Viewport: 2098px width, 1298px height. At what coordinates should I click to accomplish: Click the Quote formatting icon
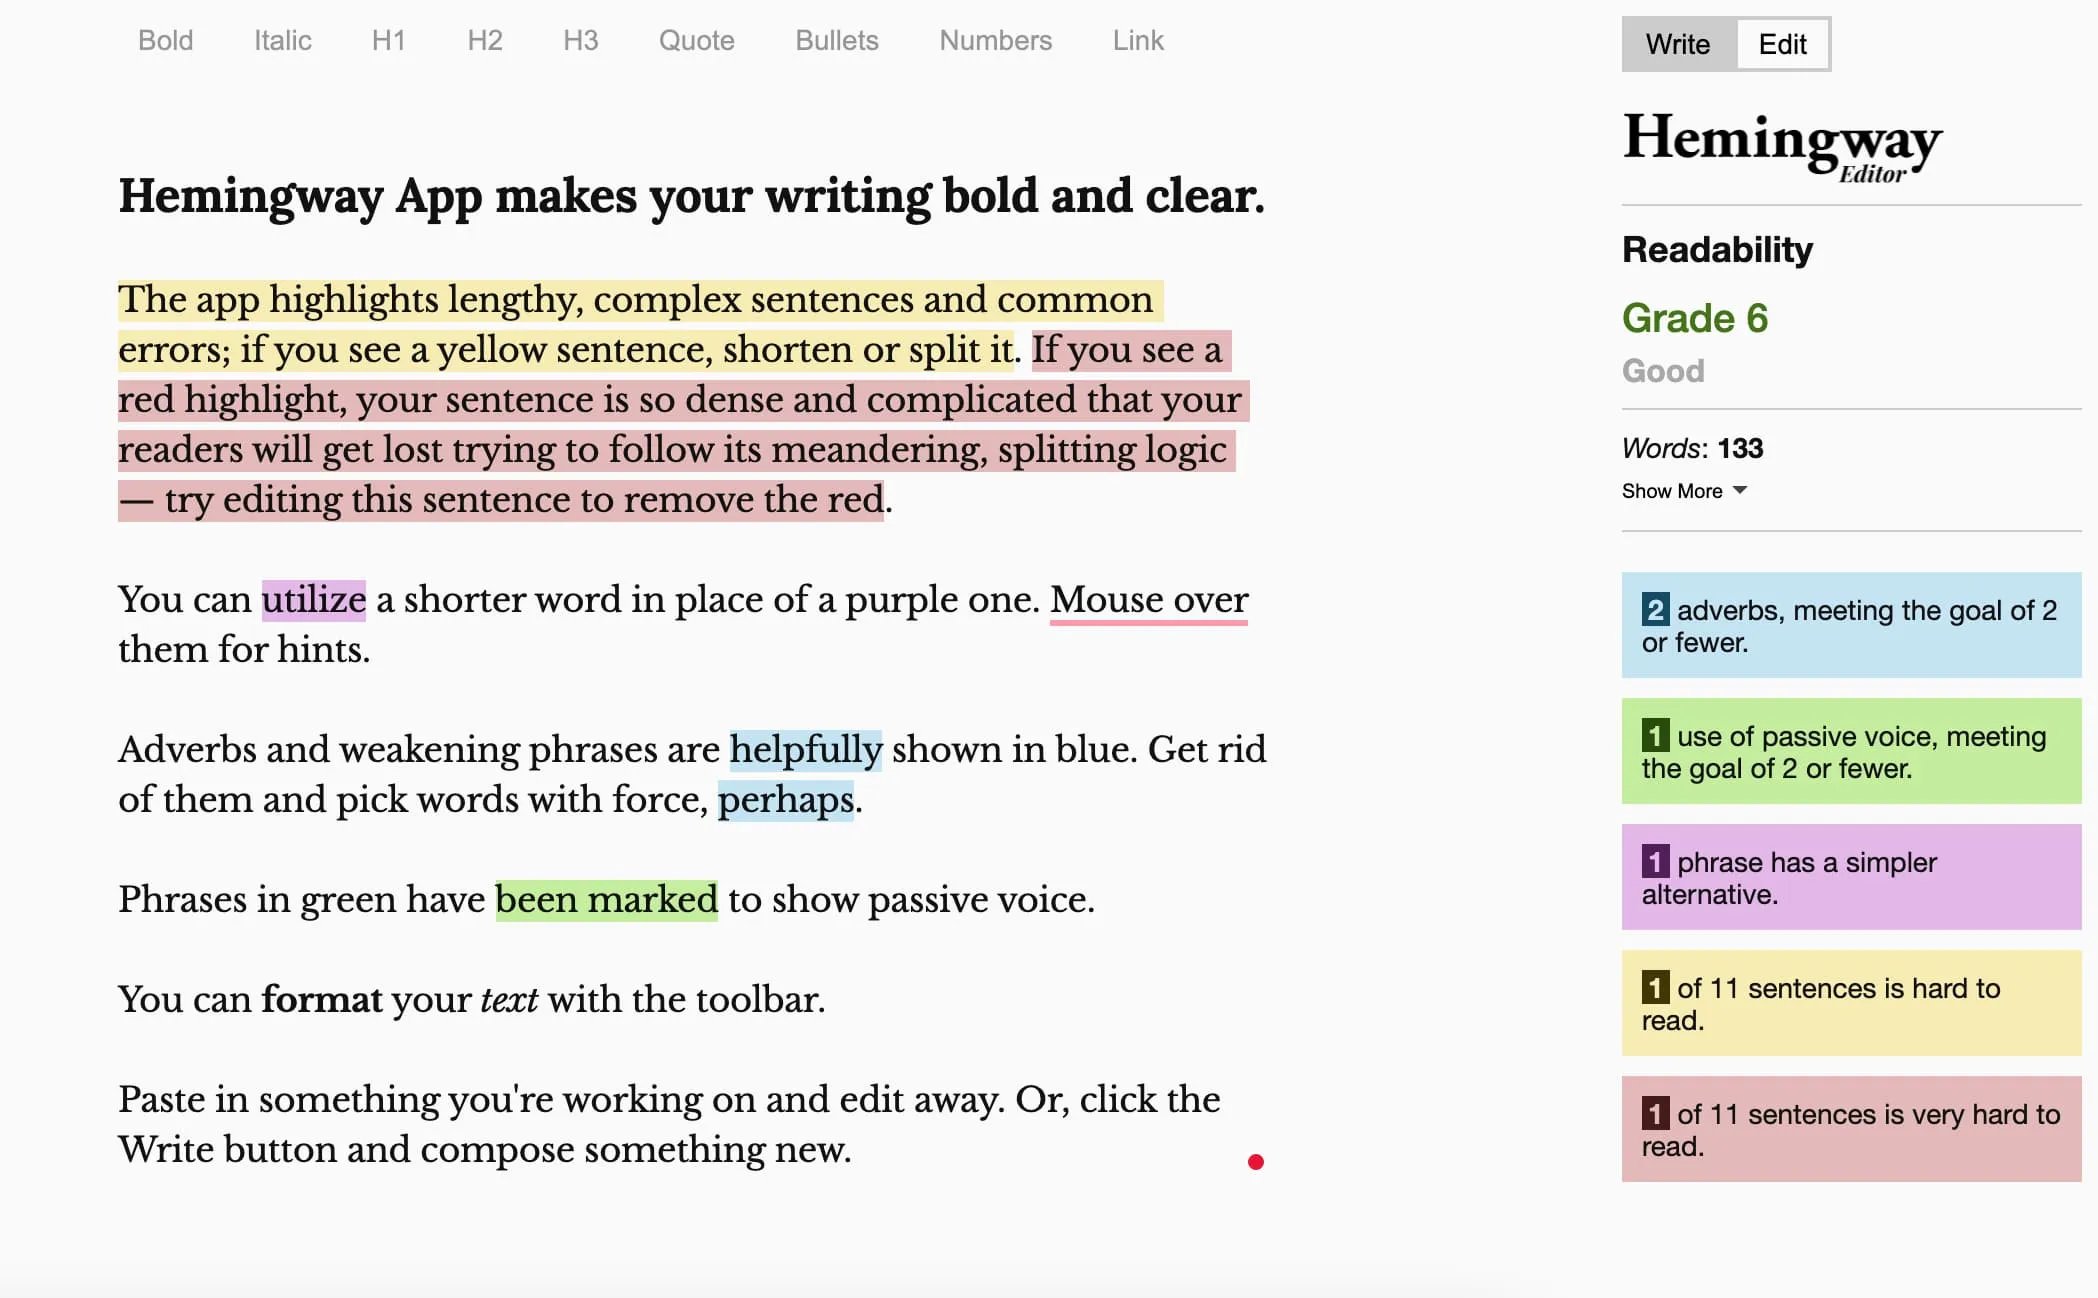(x=697, y=40)
